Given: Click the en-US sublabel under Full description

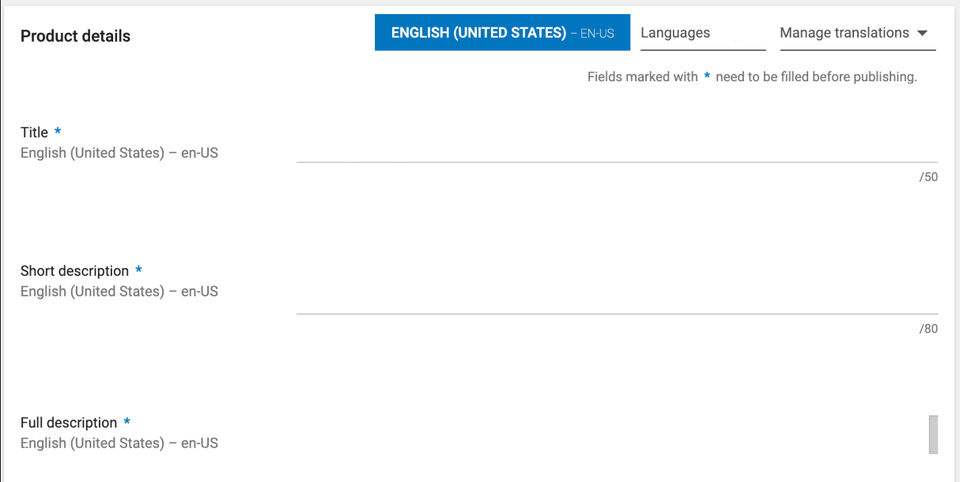Looking at the screenshot, I should pyautogui.click(x=119, y=443).
